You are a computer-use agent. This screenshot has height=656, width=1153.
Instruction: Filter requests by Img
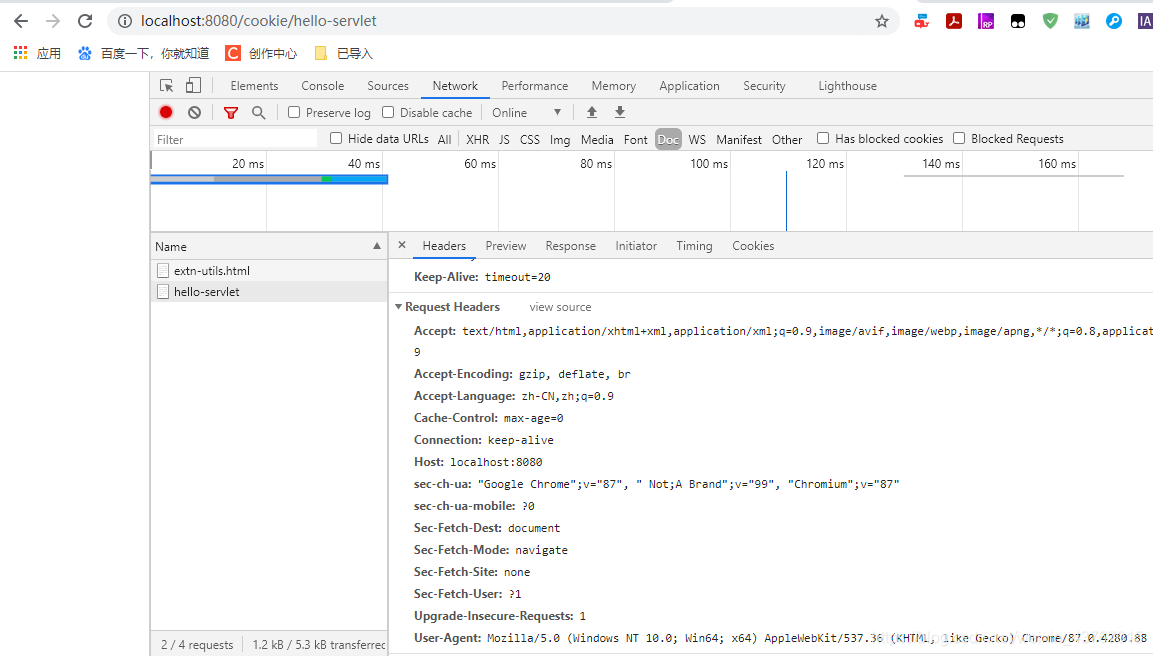point(560,139)
